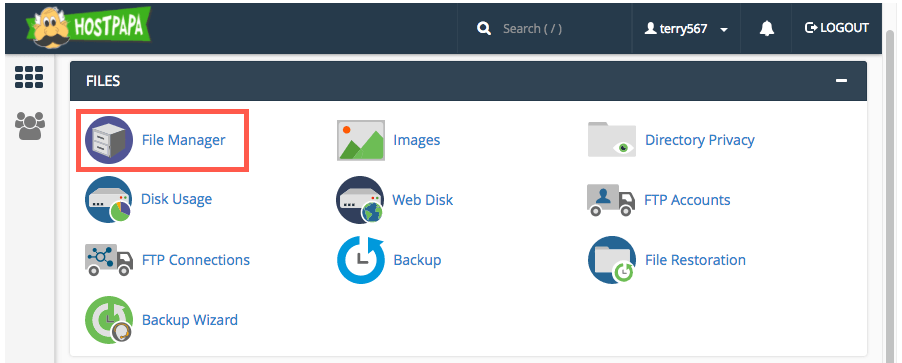
Task: Log out using the LOGOUT button
Action: tap(837, 28)
